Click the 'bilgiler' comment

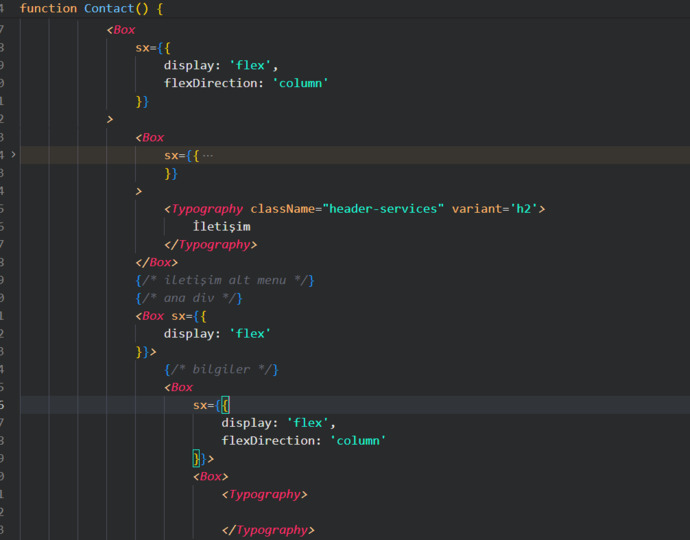221,369
